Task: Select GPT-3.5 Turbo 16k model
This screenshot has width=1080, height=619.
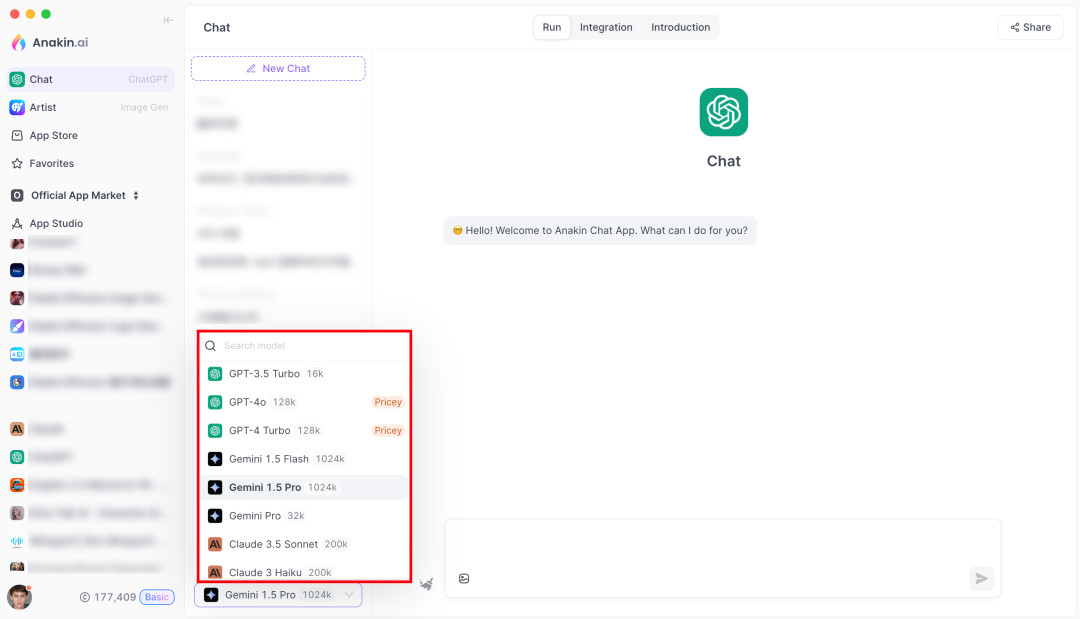Action: 304,374
